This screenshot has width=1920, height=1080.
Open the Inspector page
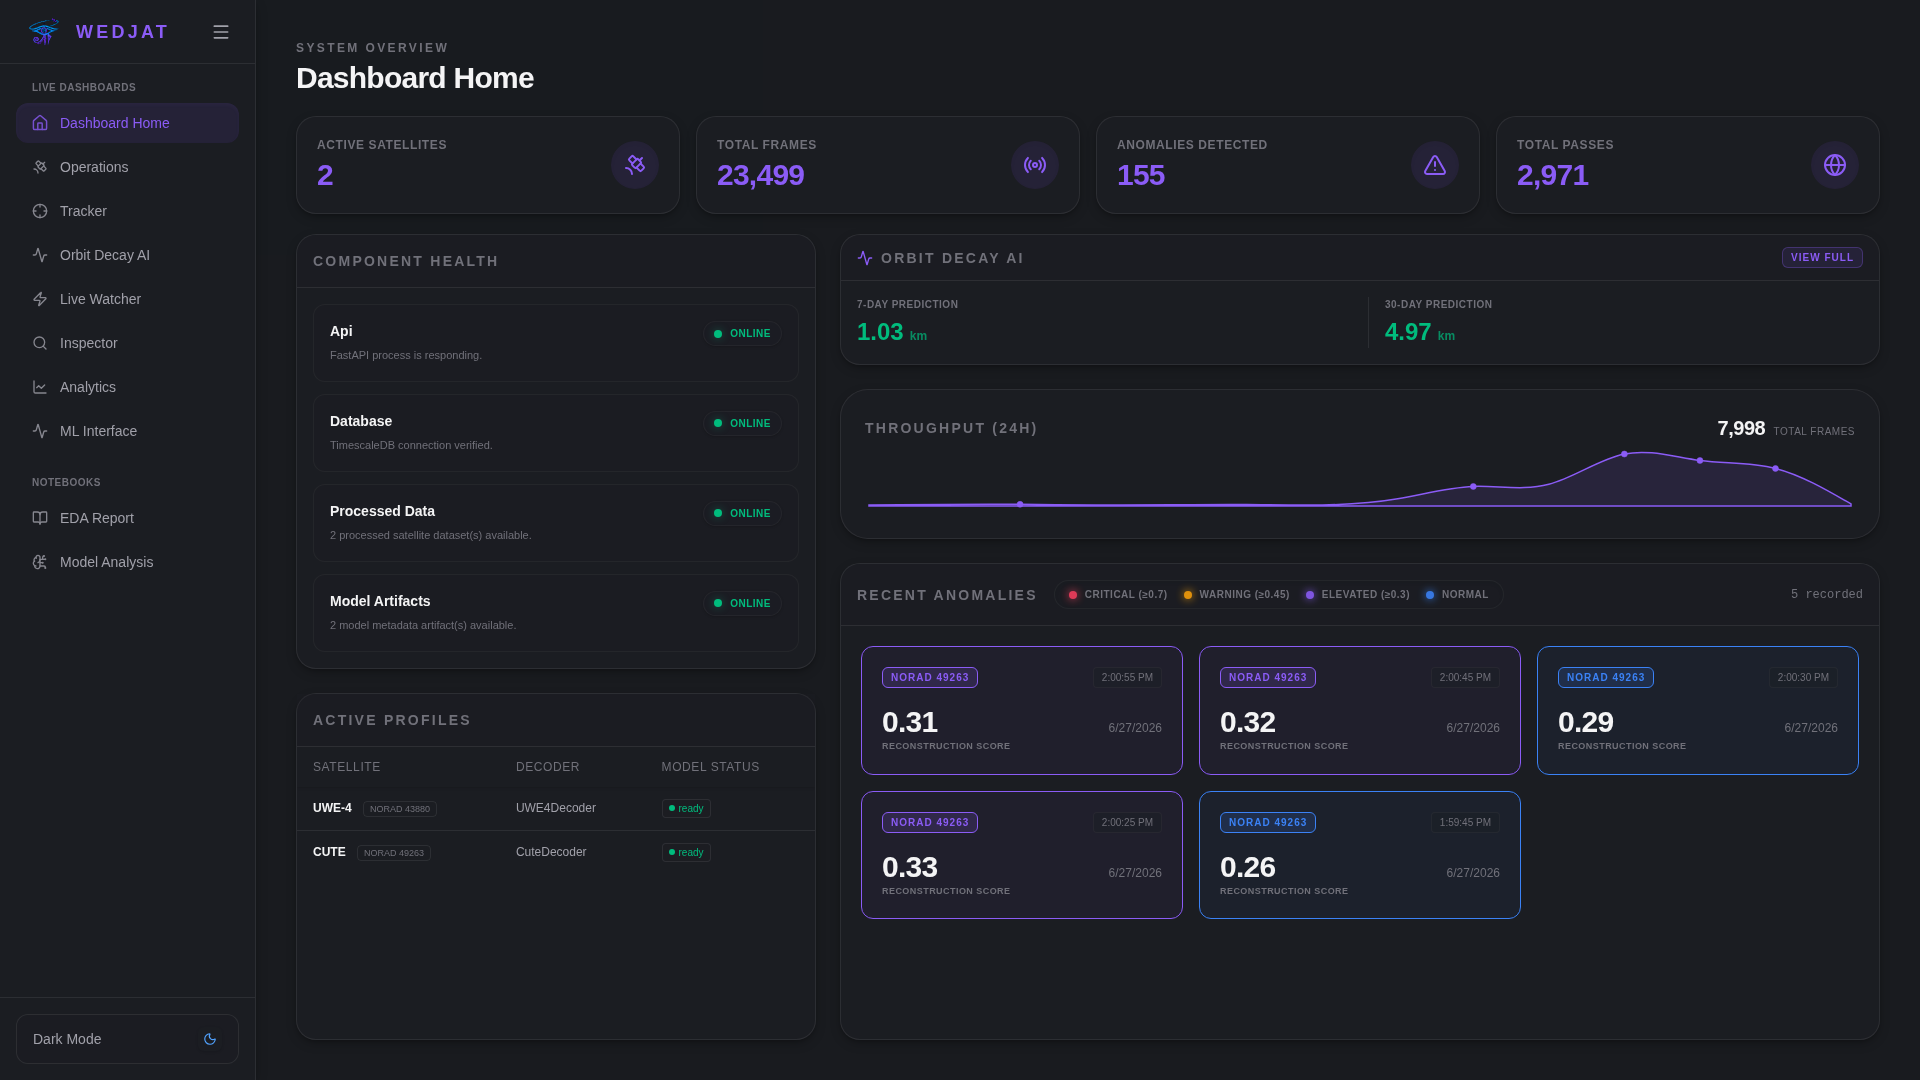[x=127, y=343]
